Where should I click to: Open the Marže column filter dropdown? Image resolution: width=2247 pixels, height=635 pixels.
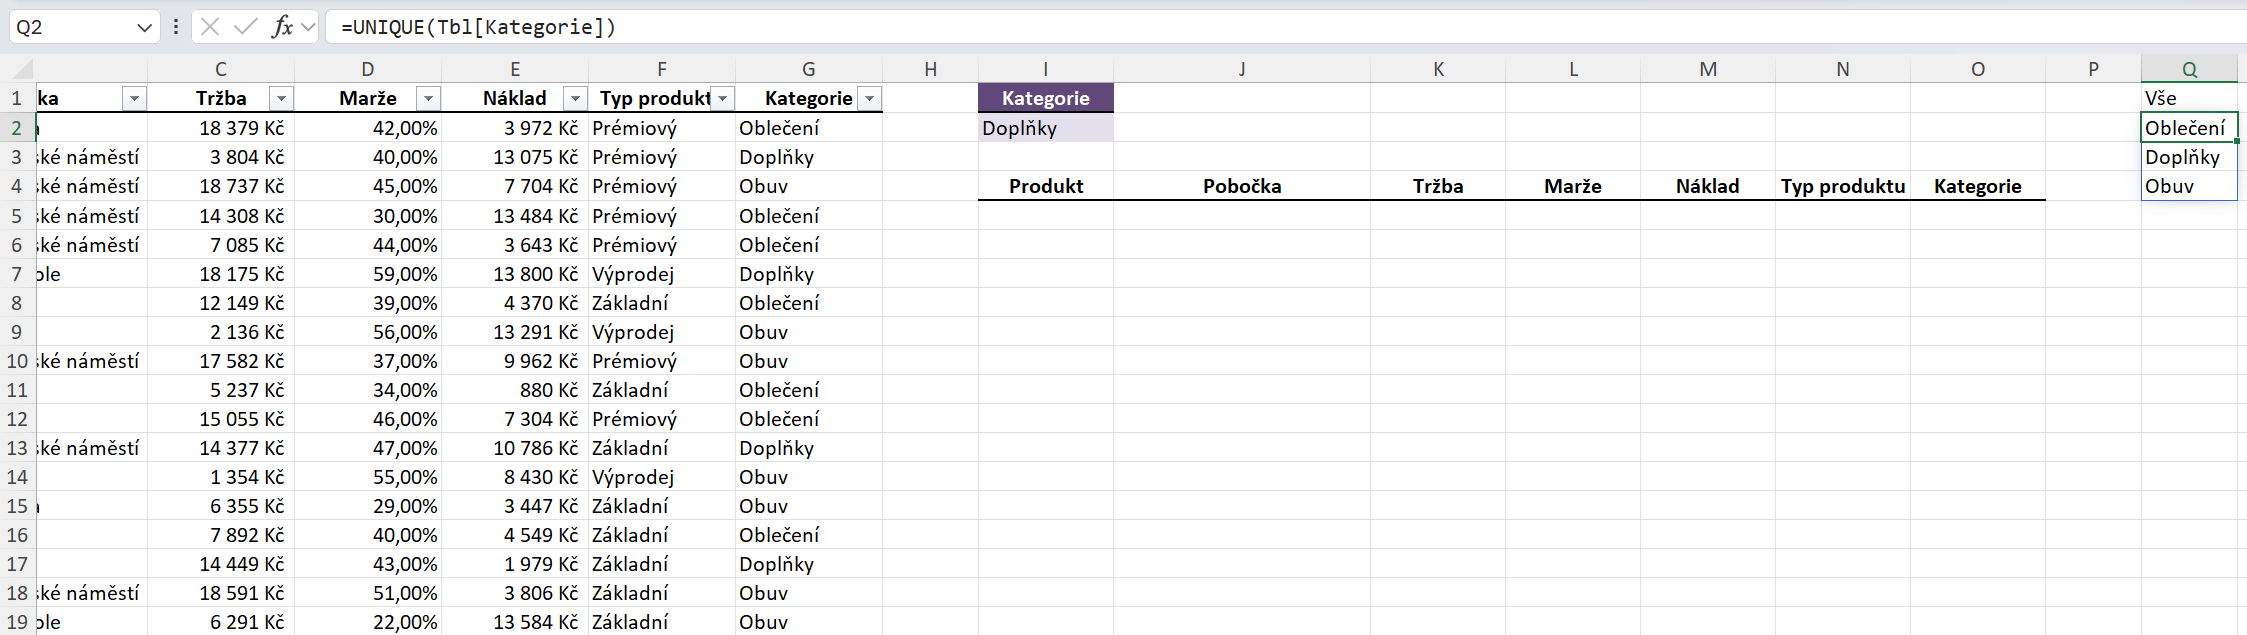[x=428, y=98]
